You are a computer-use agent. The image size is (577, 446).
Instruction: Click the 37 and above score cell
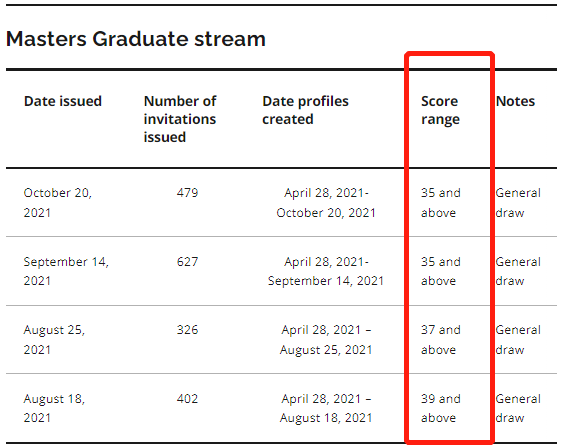[441, 339]
